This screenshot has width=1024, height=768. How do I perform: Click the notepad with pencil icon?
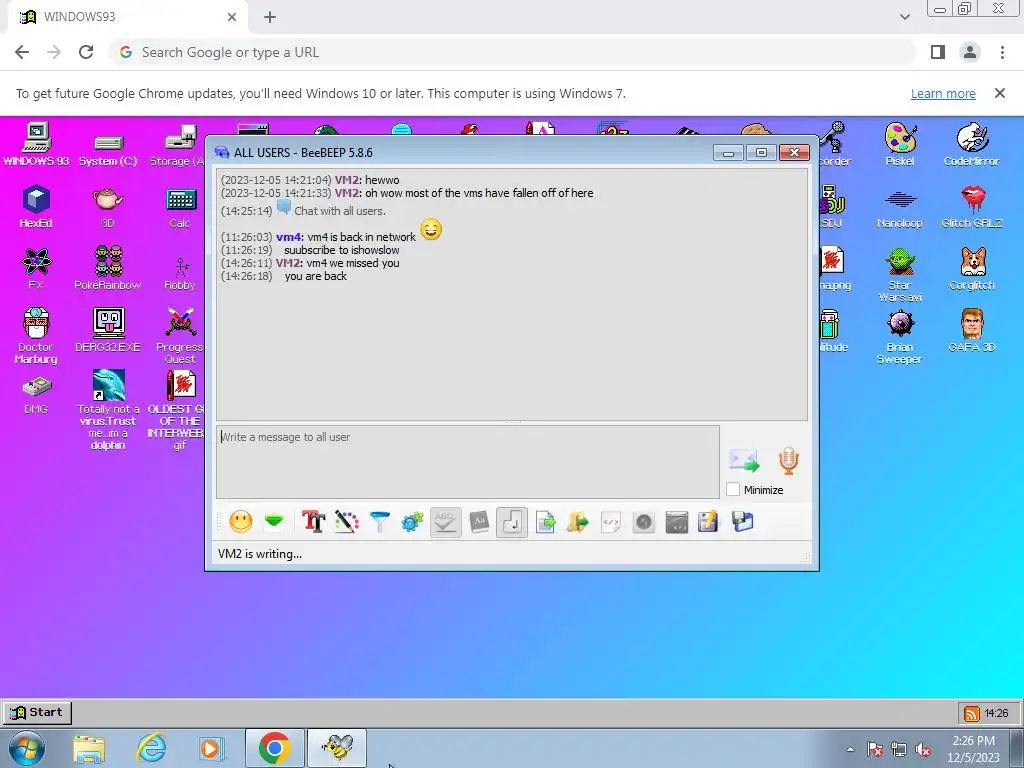[709, 522]
